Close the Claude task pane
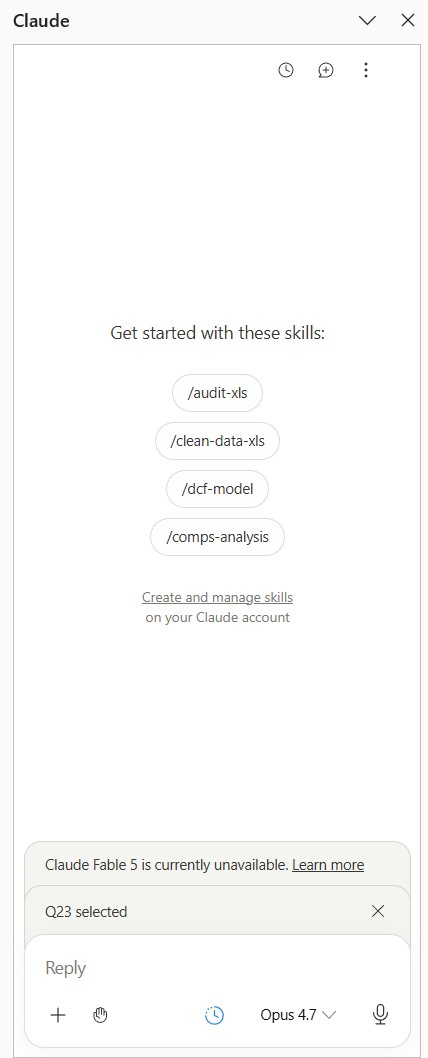This screenshot has width=428, height=1058. [x=408, y=20]
